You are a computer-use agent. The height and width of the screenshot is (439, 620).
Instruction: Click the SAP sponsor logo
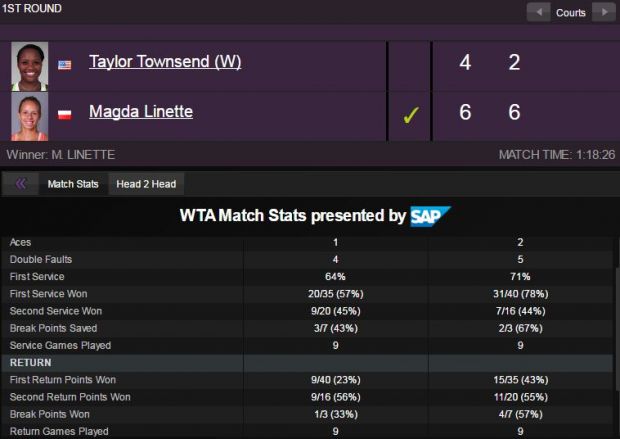(x=430, y=216)
